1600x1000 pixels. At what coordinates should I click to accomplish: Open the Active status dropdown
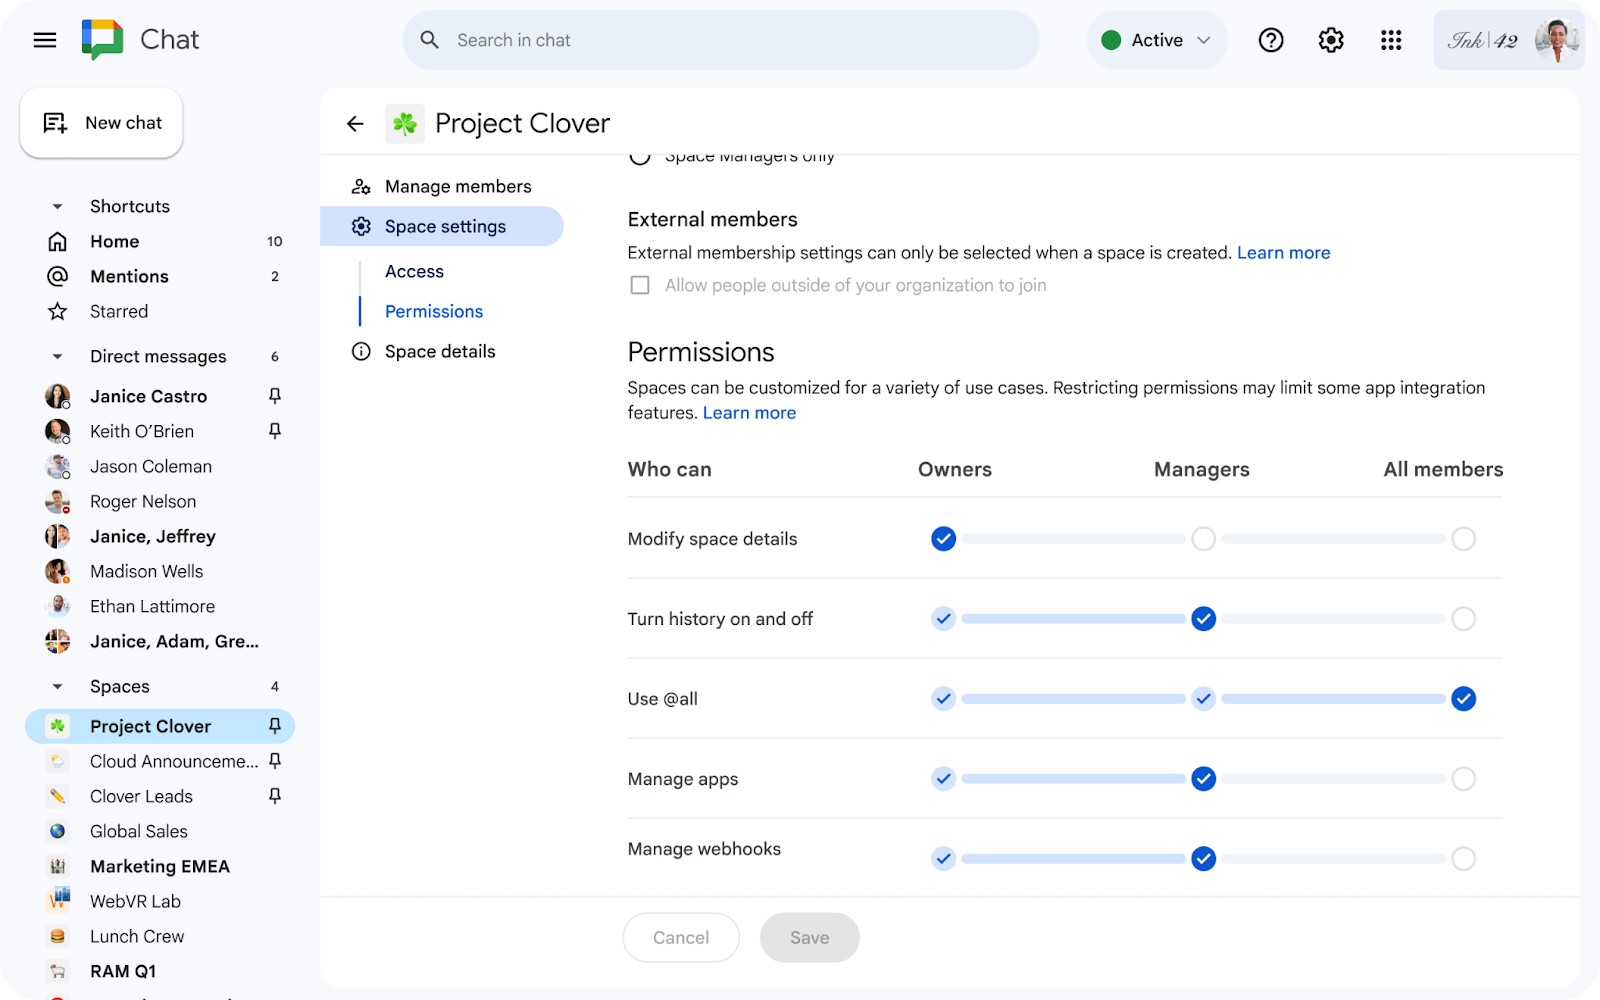pyautogui.click(x=1157, y=40)
